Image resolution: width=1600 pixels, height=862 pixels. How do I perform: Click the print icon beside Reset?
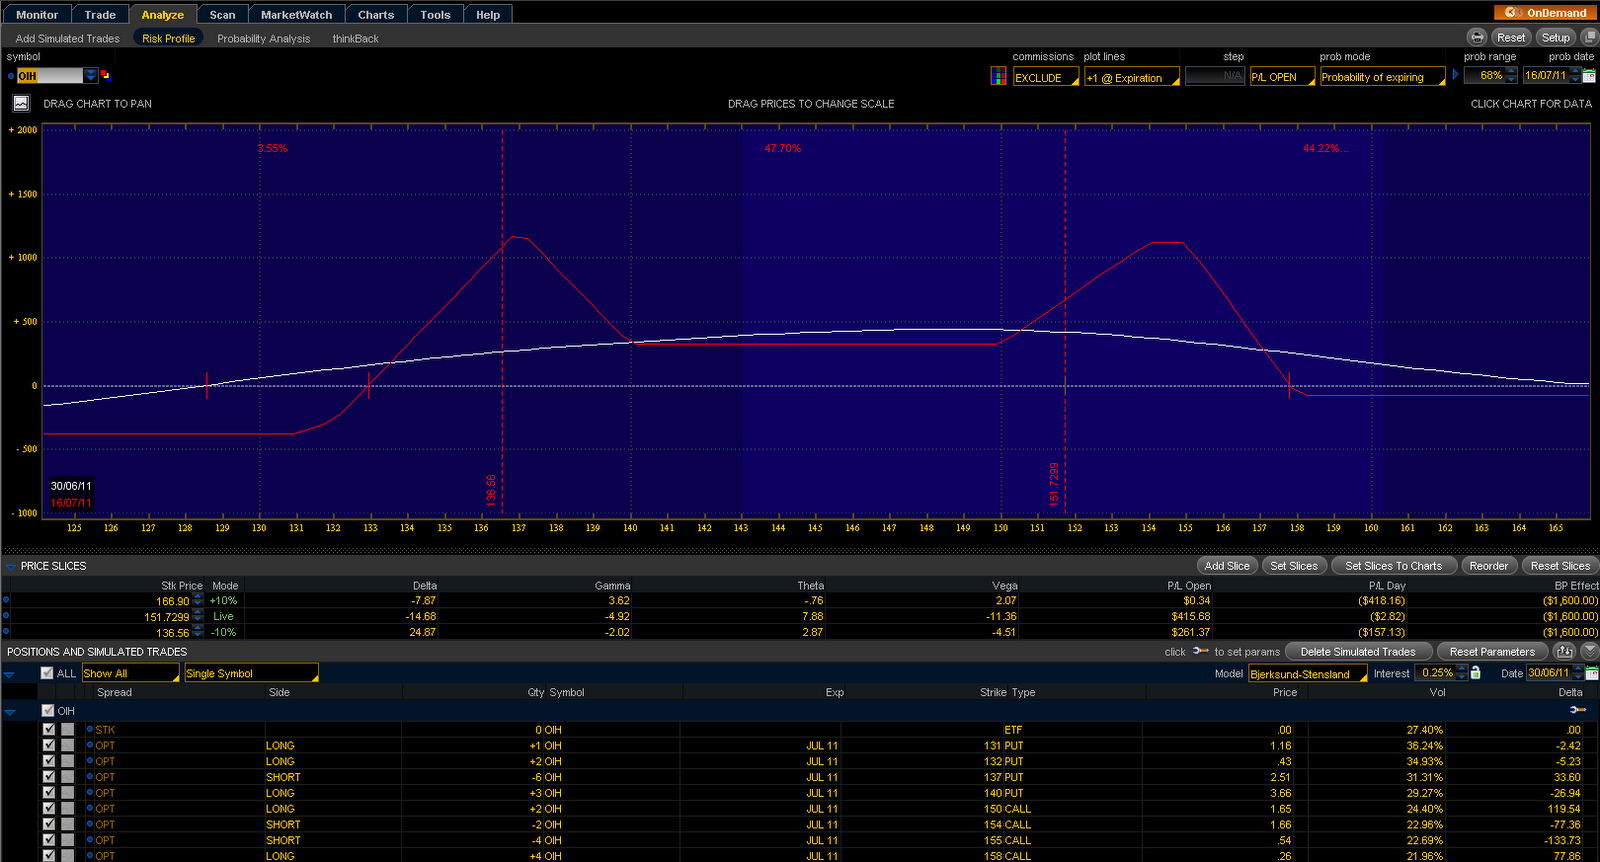pyautogui.click(x=1477, y=37)
